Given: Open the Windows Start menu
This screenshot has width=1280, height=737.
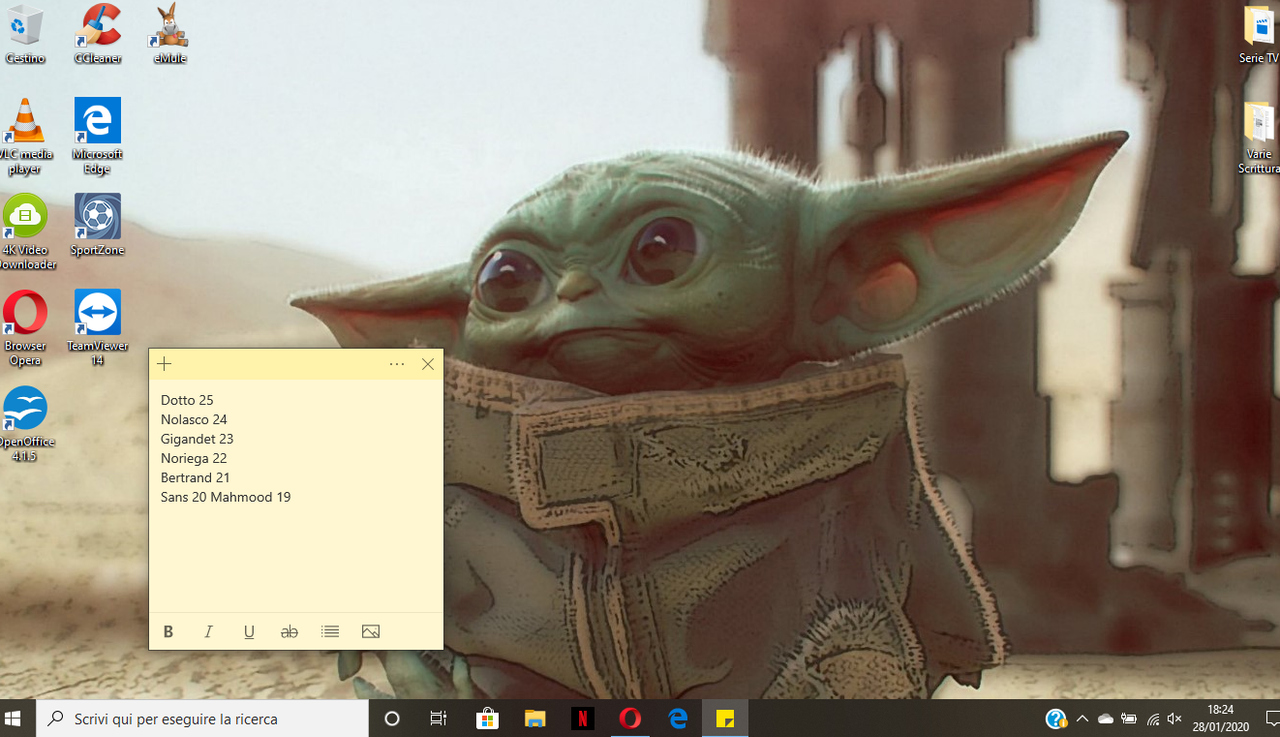Looking at the screenshot, I should tap(14, 719).
